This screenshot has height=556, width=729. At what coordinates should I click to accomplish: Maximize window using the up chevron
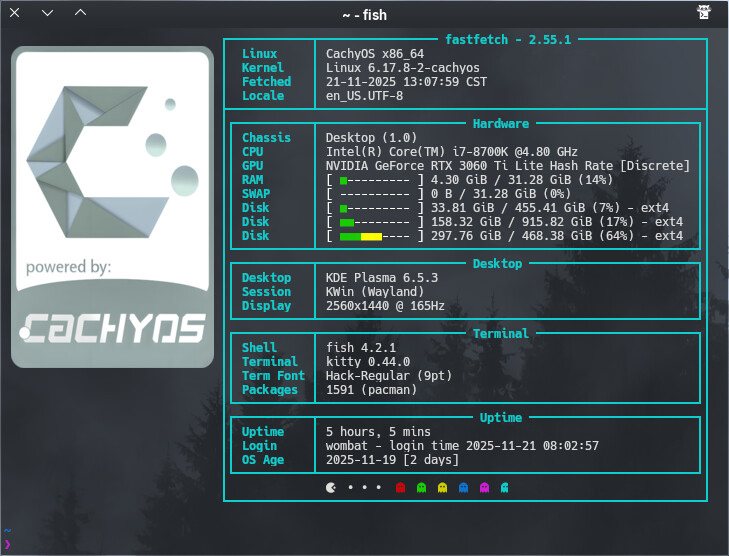coord(80,13)
